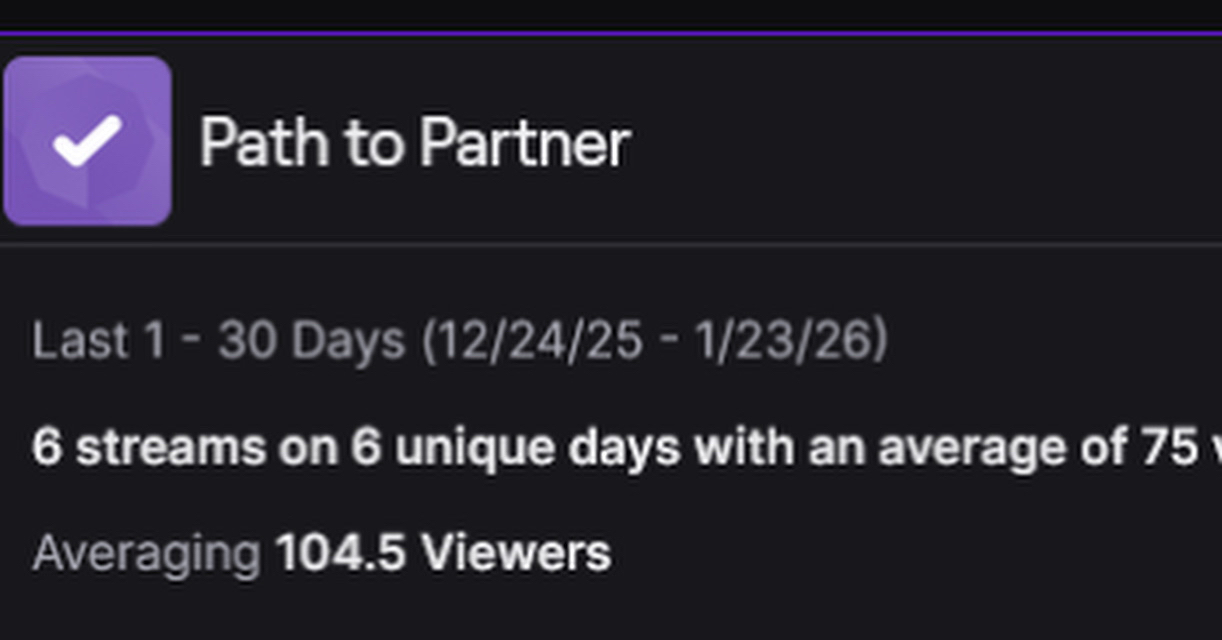This screenshot has height=640, width=1222.
Task: Click the 6 streams requirement text
Action: point(149,448)
